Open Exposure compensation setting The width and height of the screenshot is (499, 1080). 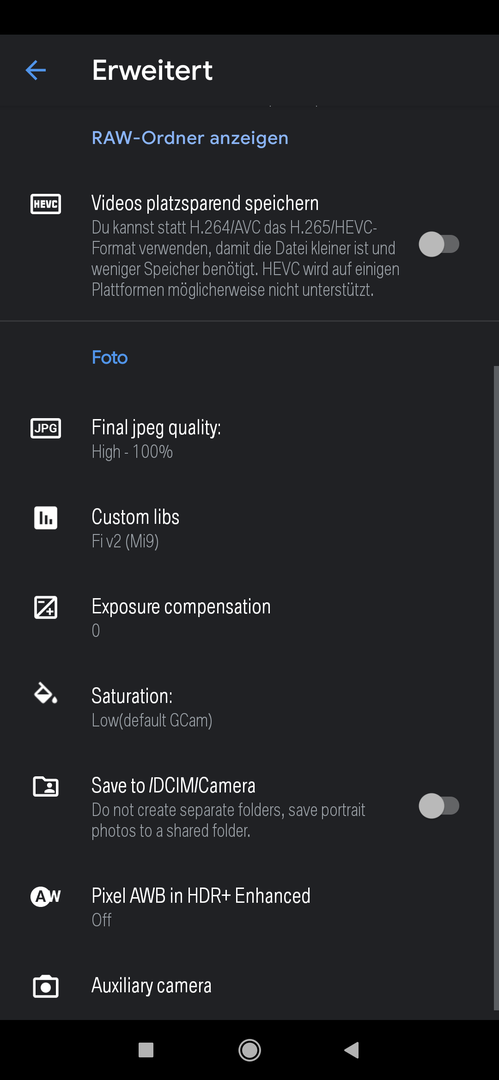(250, 618)
